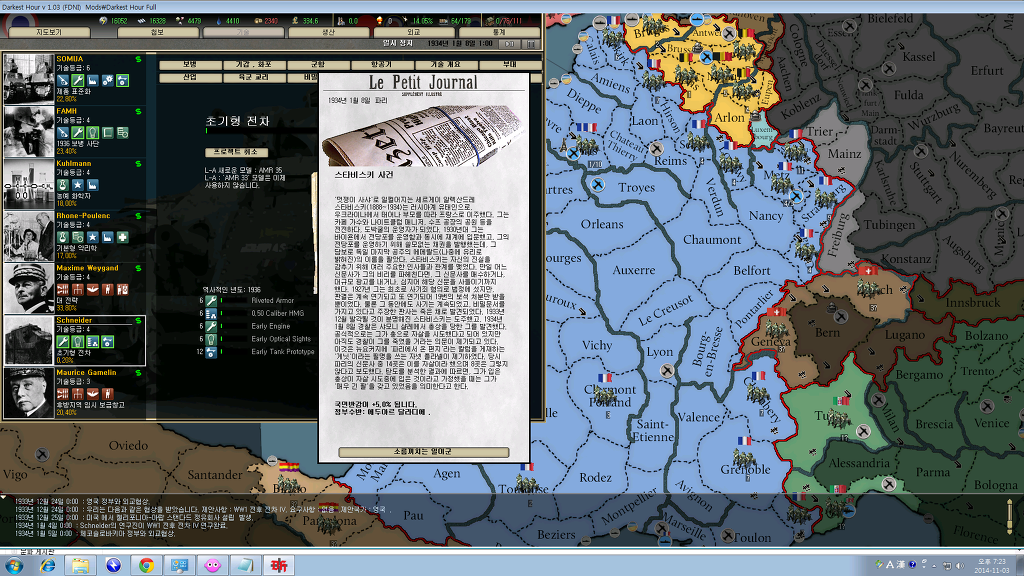Click Lyon province on the map

[660, 352]
